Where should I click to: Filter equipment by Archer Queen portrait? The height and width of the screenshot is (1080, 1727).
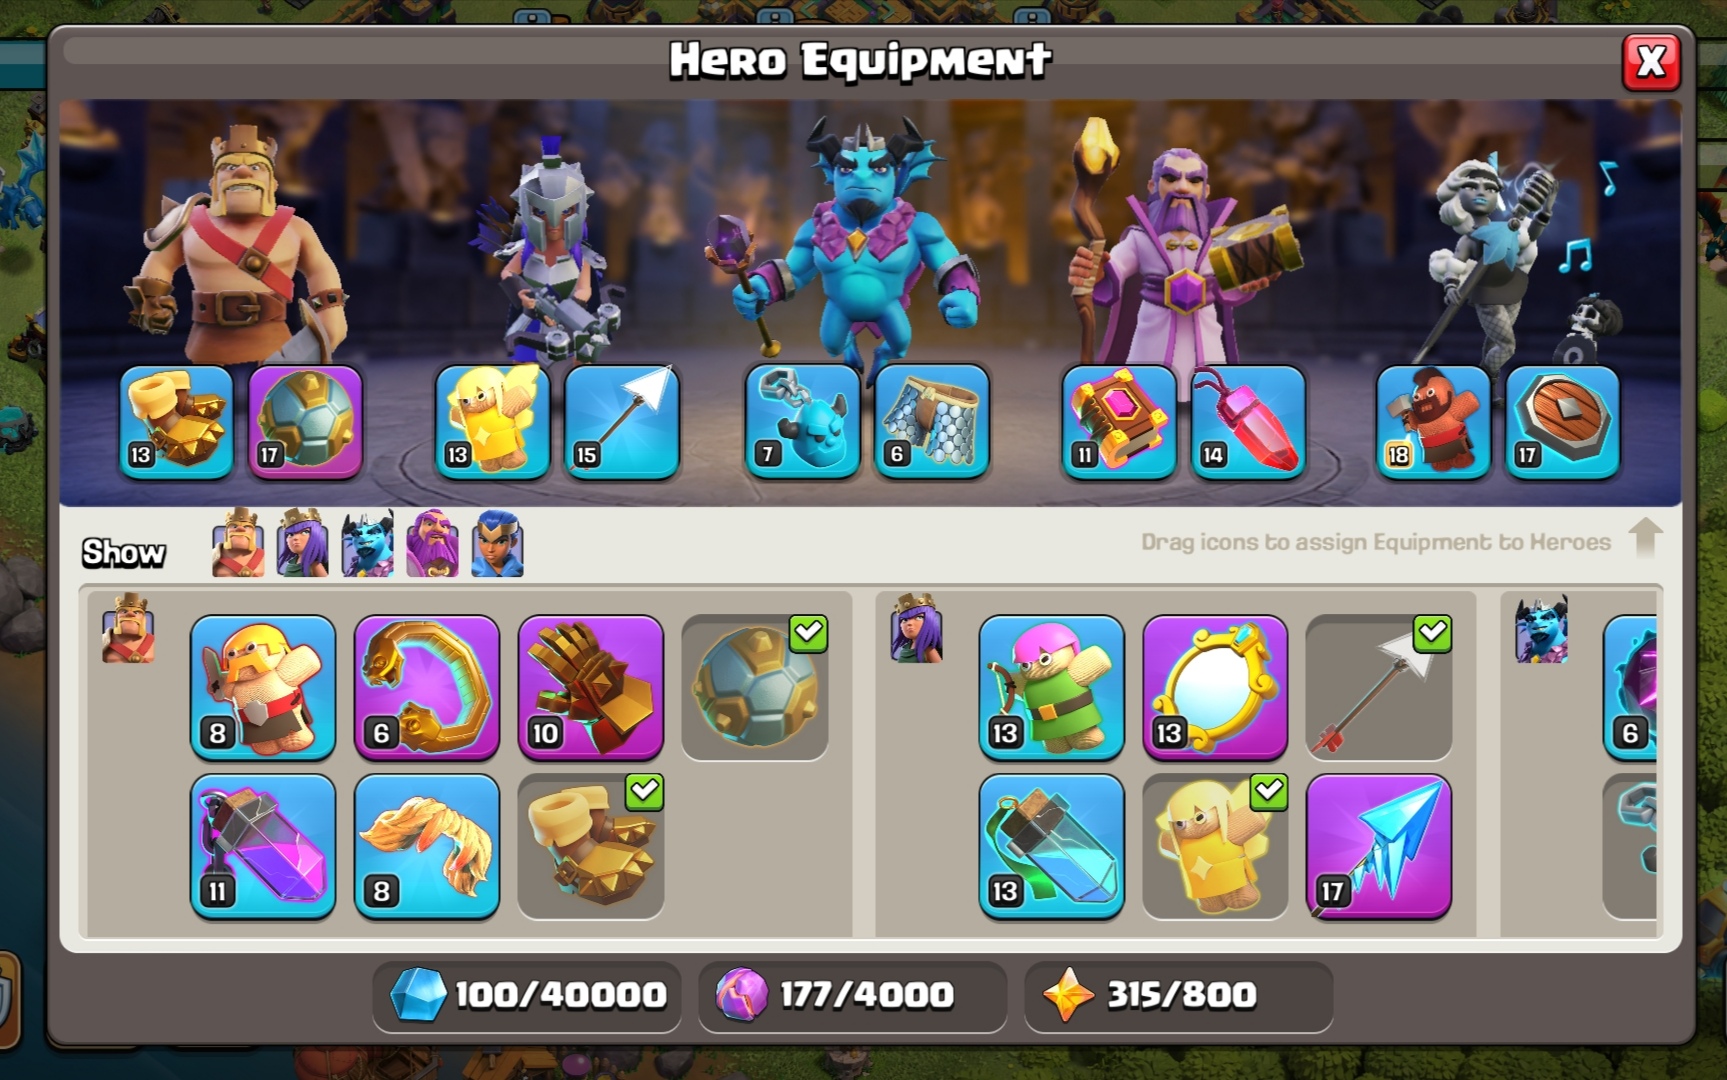point(302,543)
